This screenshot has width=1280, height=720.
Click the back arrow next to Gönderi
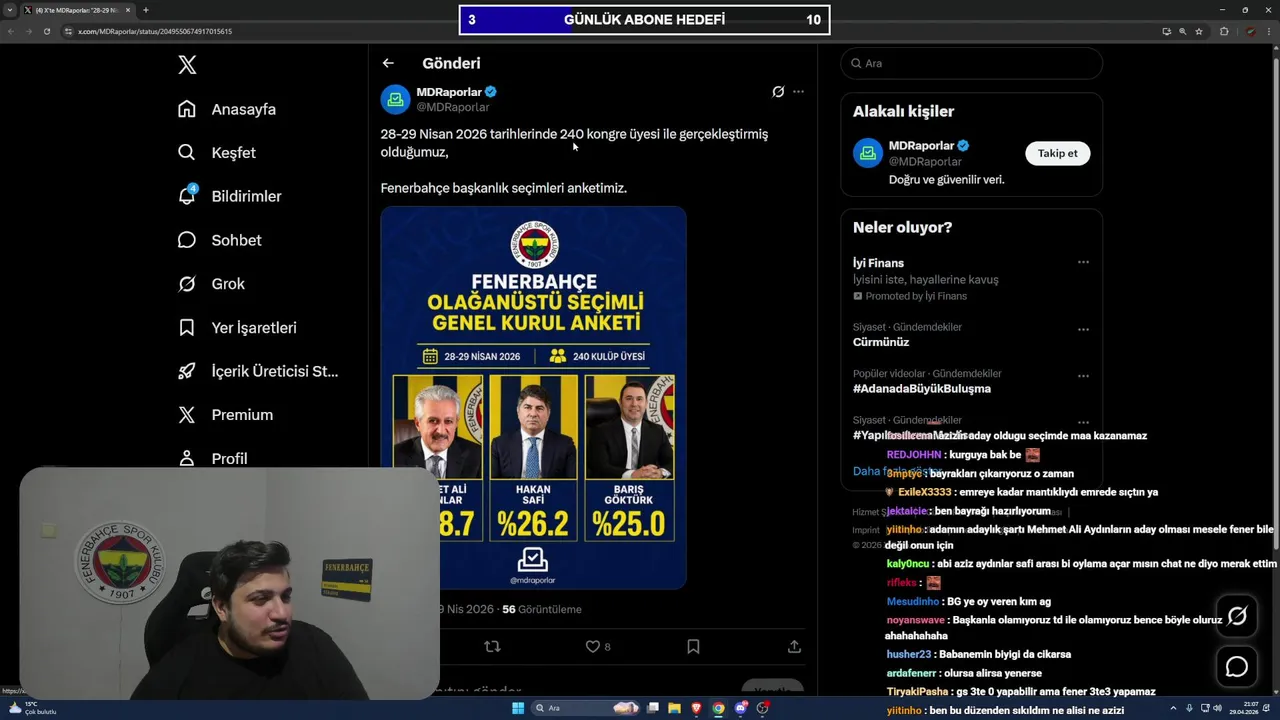388,63
